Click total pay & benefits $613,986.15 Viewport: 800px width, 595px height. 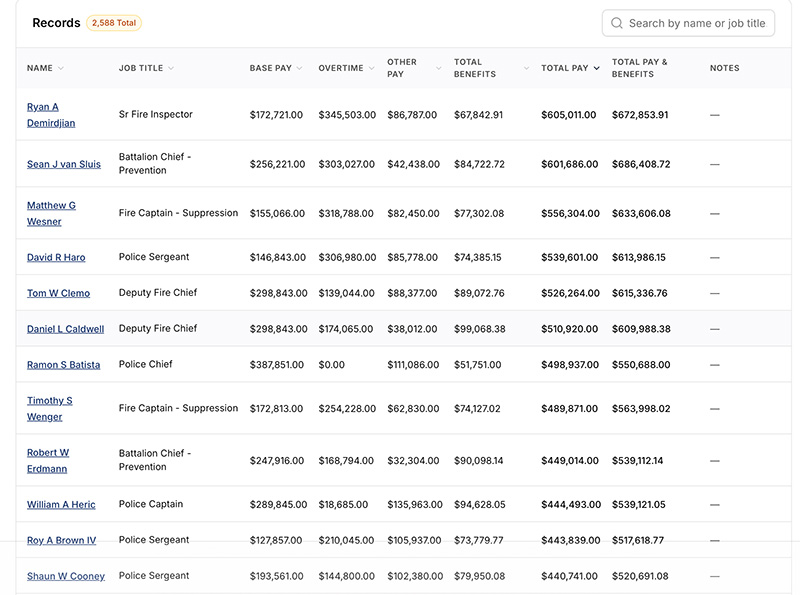pyautogui.click(x=638, y=257)
